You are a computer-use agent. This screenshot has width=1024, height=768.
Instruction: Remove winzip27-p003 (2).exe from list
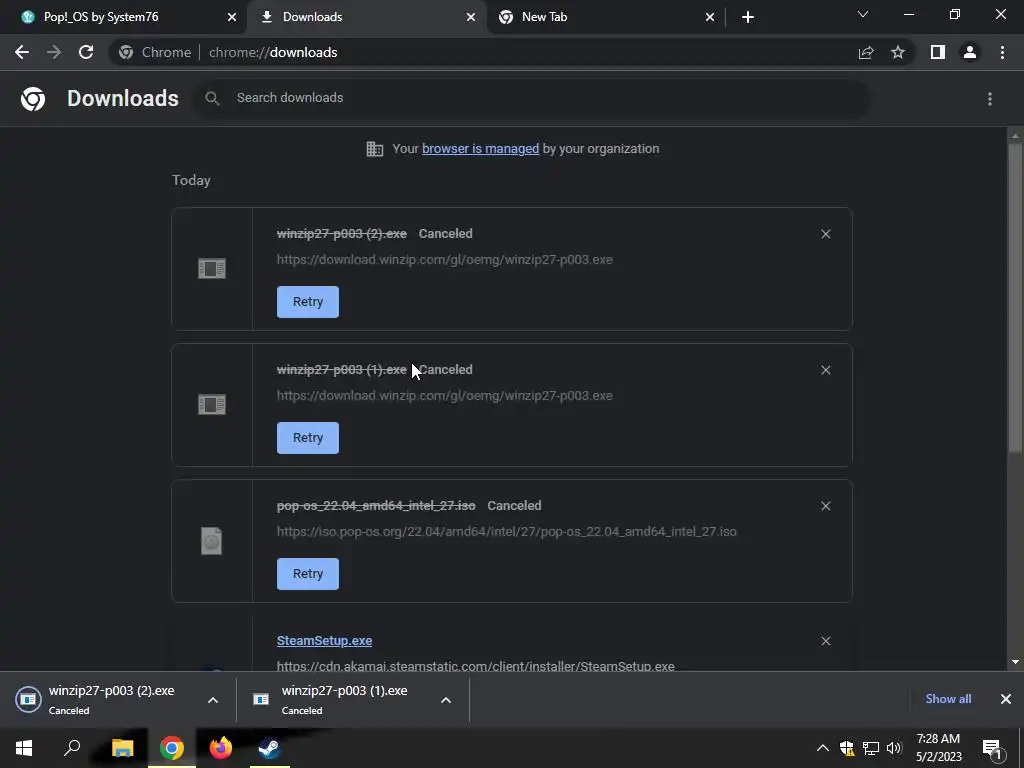click(x=825, y=234)
